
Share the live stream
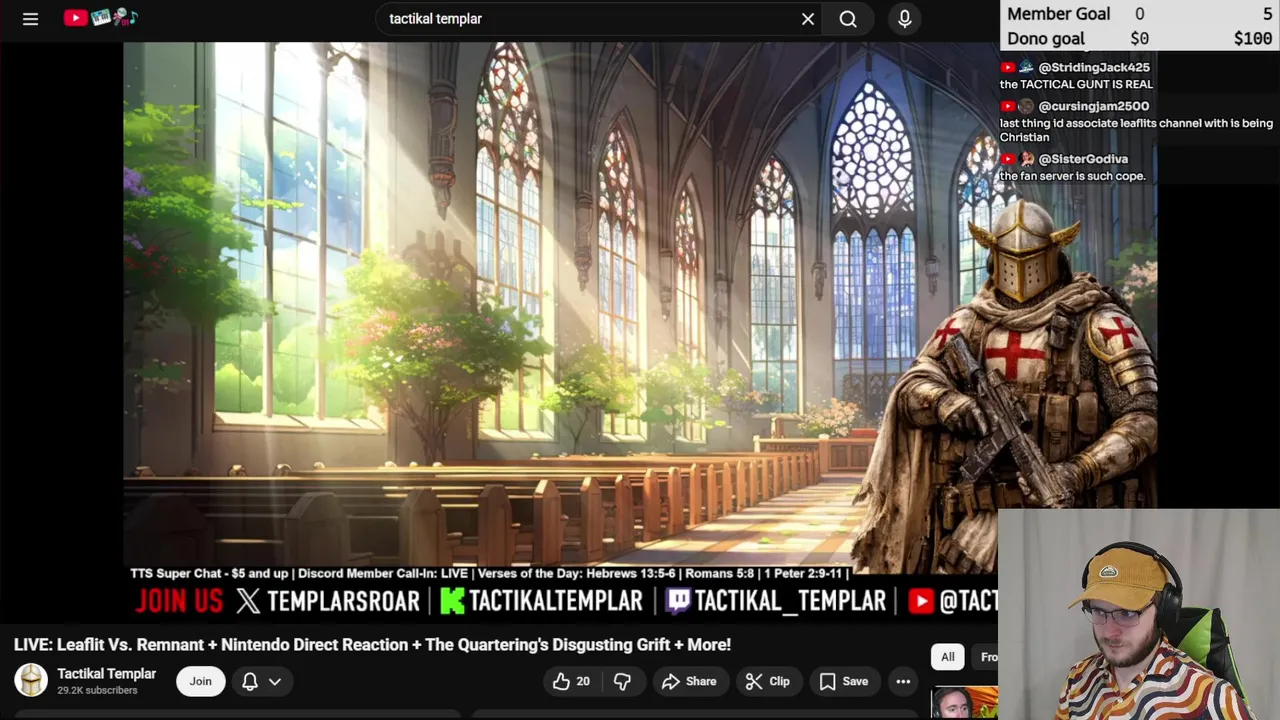[x=689, y=681]
